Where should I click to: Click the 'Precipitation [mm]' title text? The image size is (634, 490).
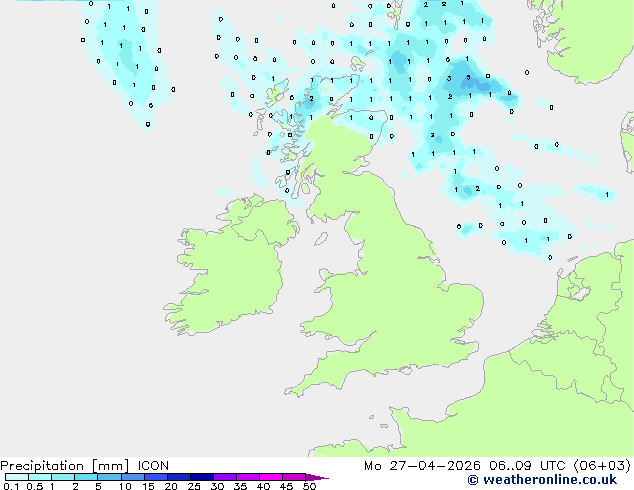pyautogui.click(x=65, y=466)
